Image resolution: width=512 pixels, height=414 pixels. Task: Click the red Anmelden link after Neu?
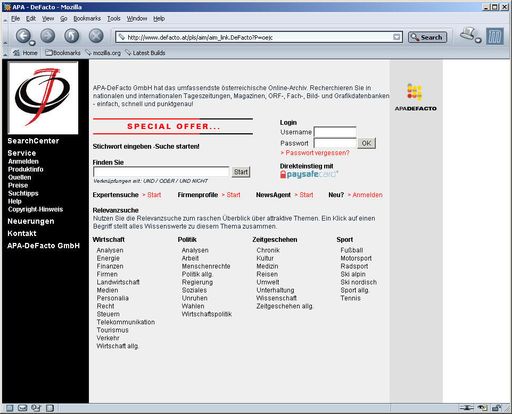365,195
